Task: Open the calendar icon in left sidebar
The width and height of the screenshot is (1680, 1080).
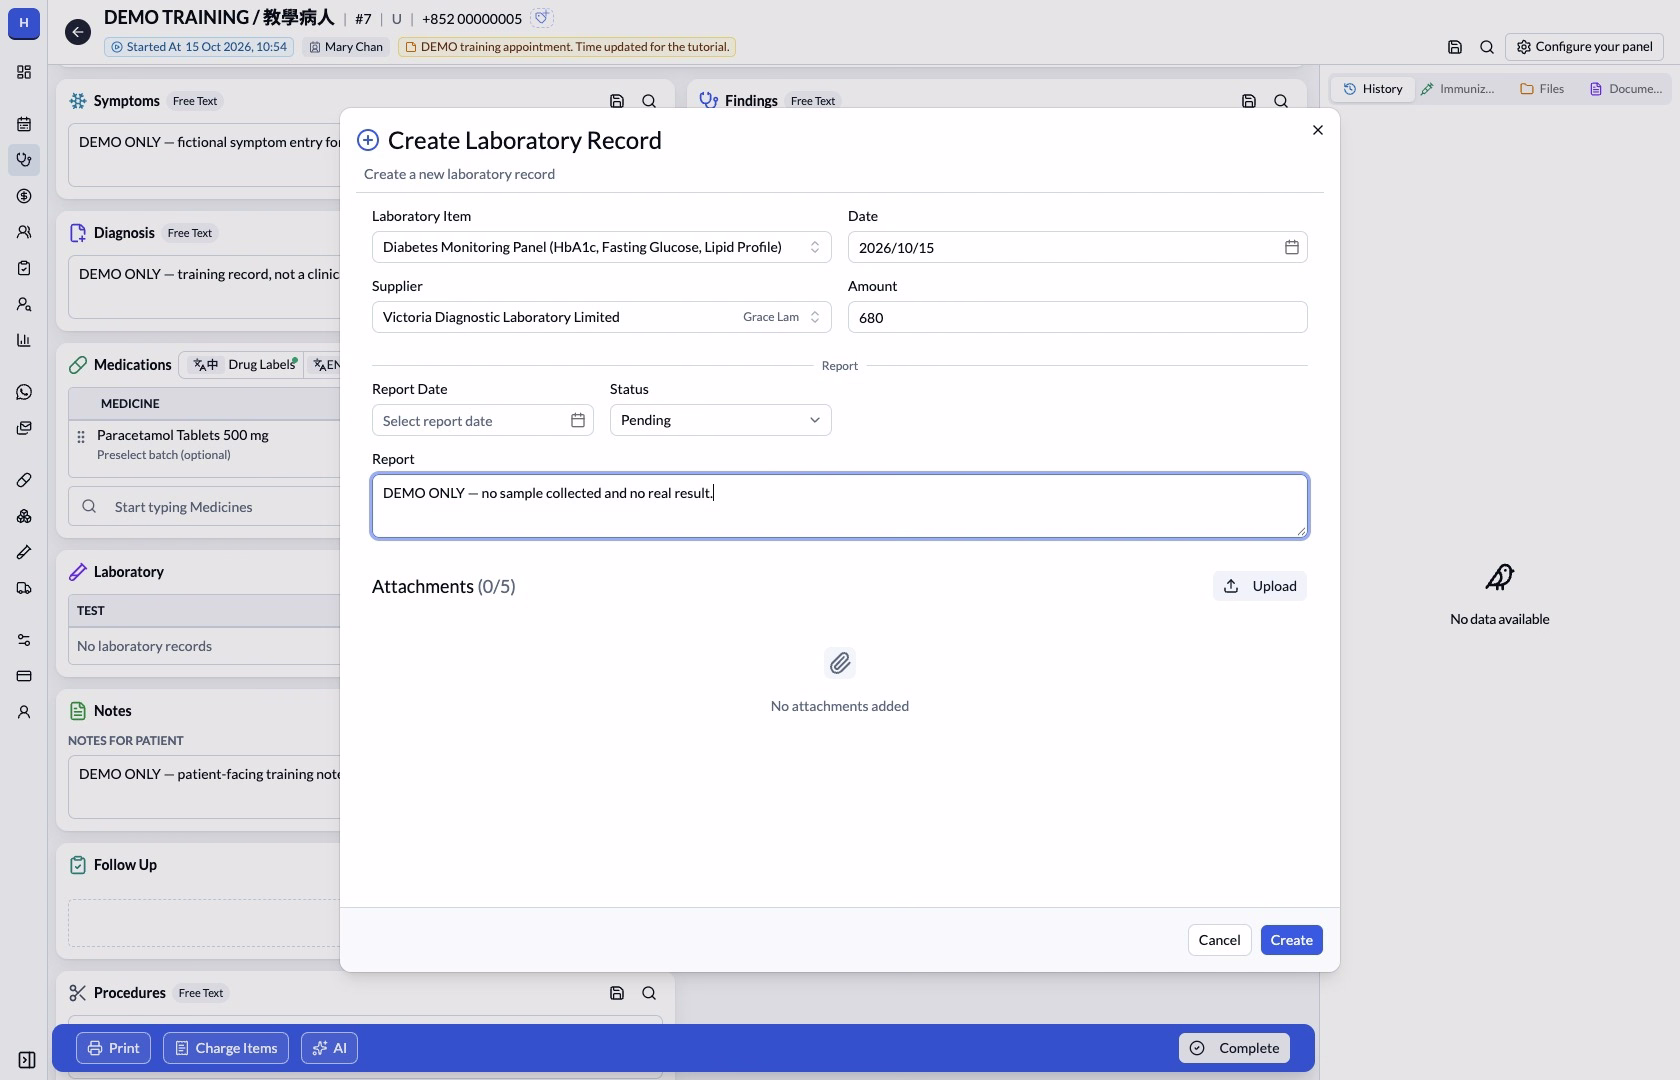Action: (x=24, y=124)
